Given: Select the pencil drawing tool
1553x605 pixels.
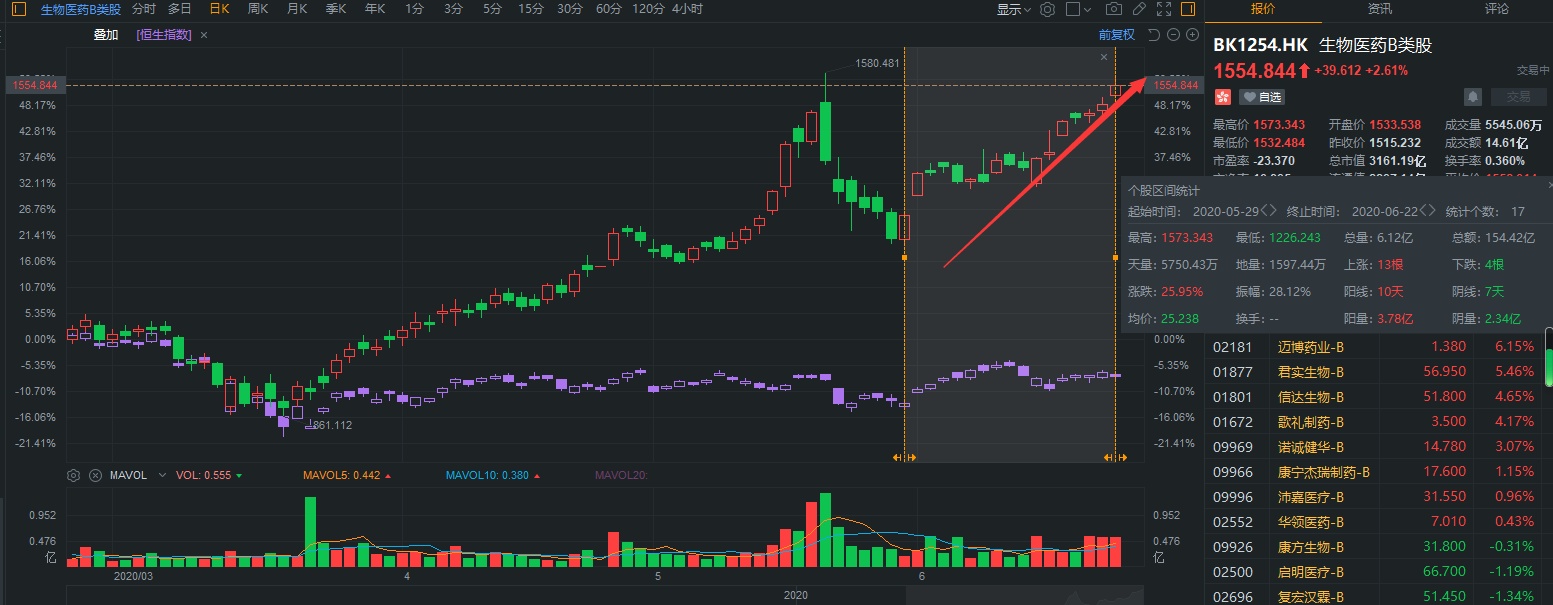Looking at the screenshot, I should coord(1139,9).
